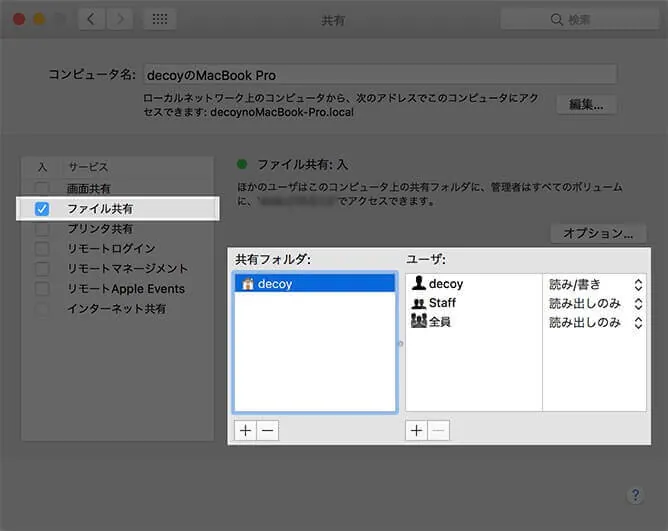Remove user with the minus button
The height and width of the screenshot is (531, 668).
[x=438, y=430]
